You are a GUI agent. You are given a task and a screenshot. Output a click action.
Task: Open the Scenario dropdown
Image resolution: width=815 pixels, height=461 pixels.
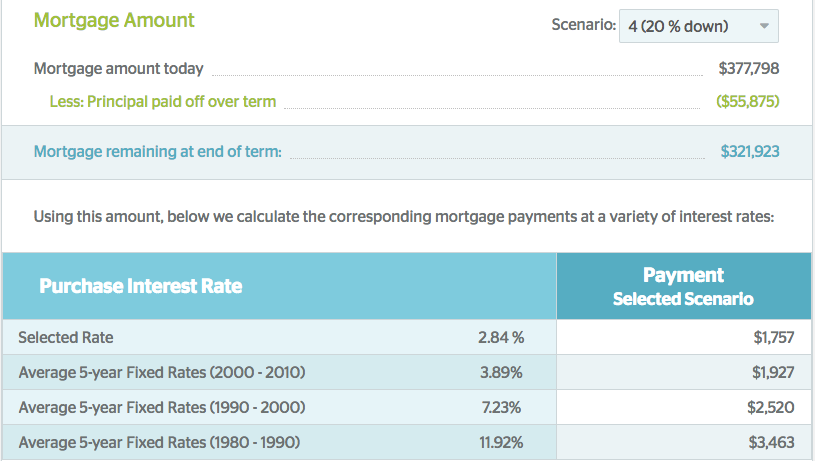[699, 26]
